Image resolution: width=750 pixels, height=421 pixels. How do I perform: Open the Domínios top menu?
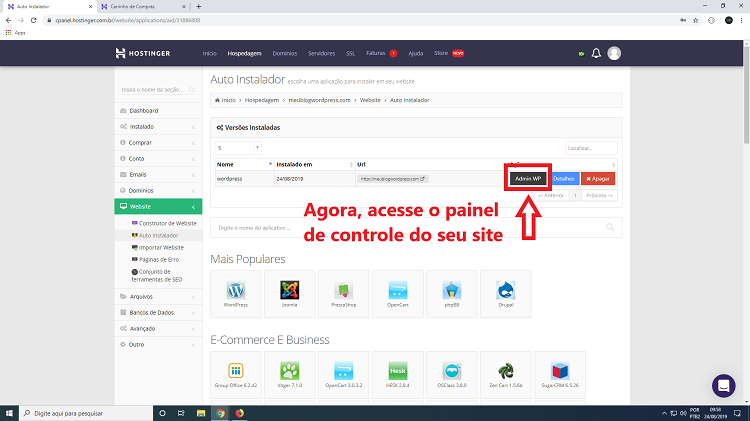(x=285, y=53)
